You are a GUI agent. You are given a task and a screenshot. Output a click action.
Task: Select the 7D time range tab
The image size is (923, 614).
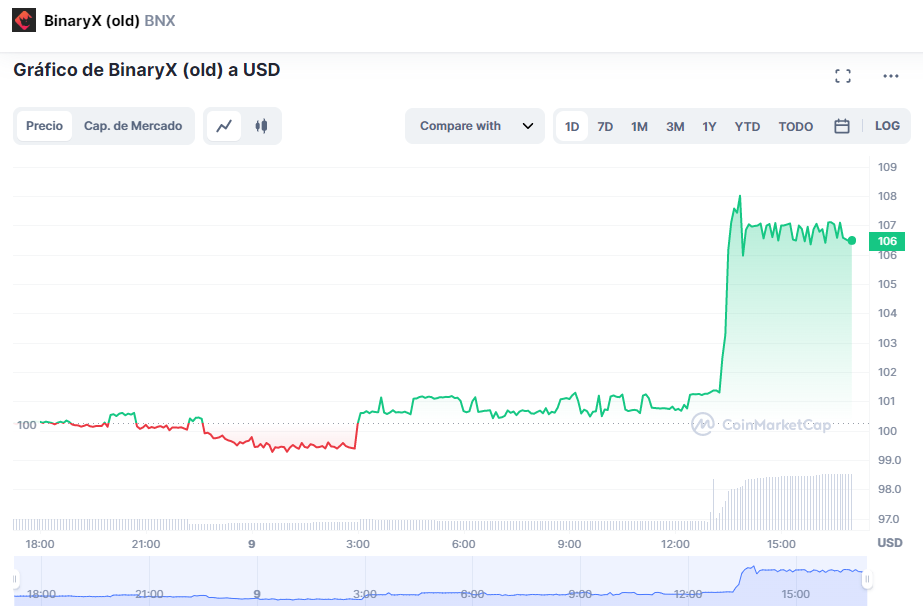coord(605,127)
